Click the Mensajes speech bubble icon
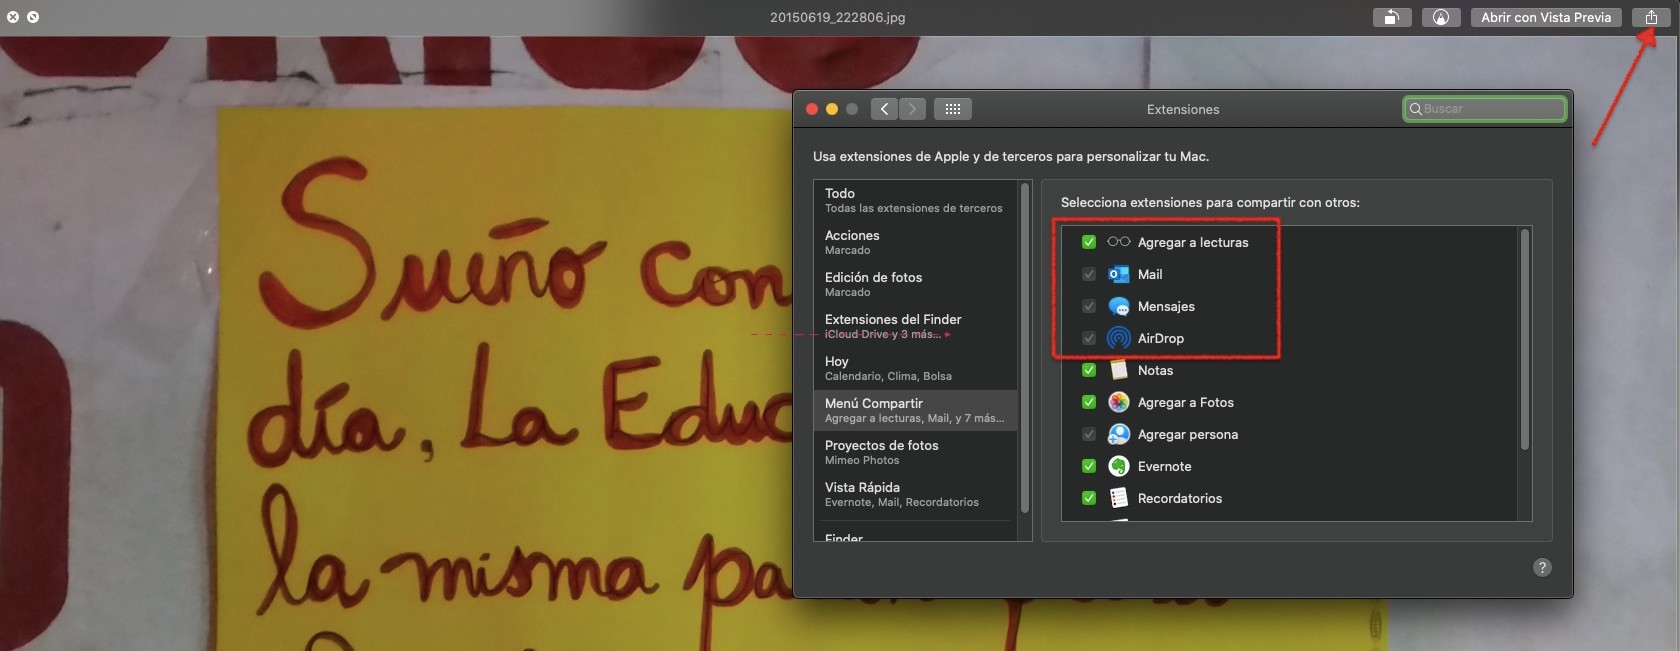The height and width of the screenshot is (651, 1680). 1119,306
